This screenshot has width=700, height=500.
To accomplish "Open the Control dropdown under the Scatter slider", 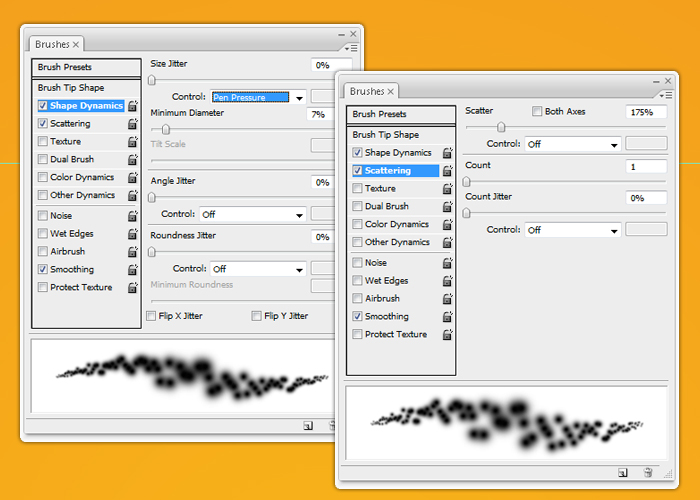I will click(x=573, y=144).
